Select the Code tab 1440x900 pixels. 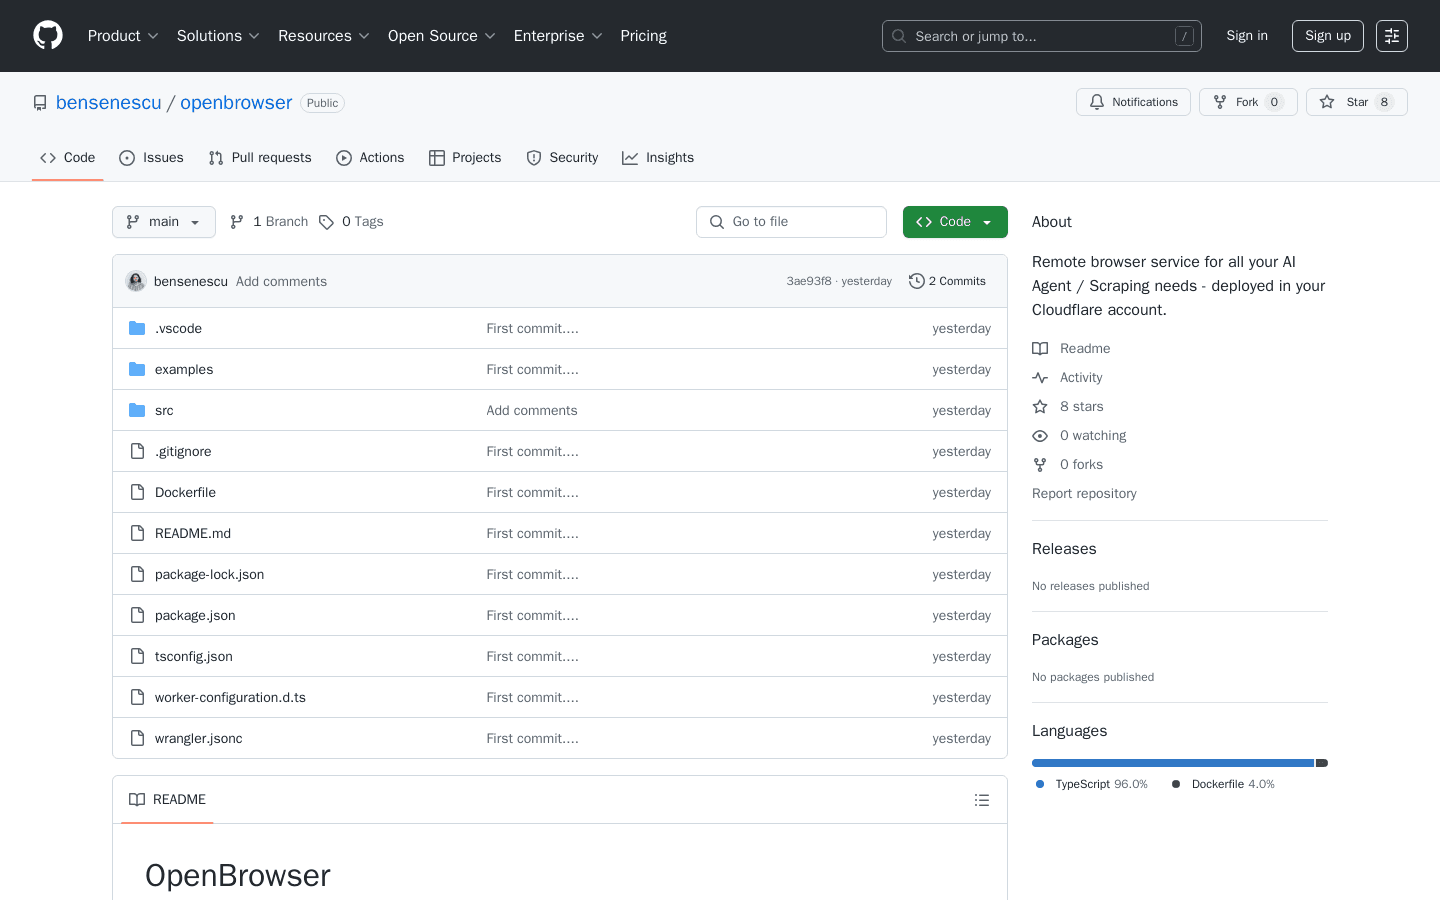click(68, 158)
